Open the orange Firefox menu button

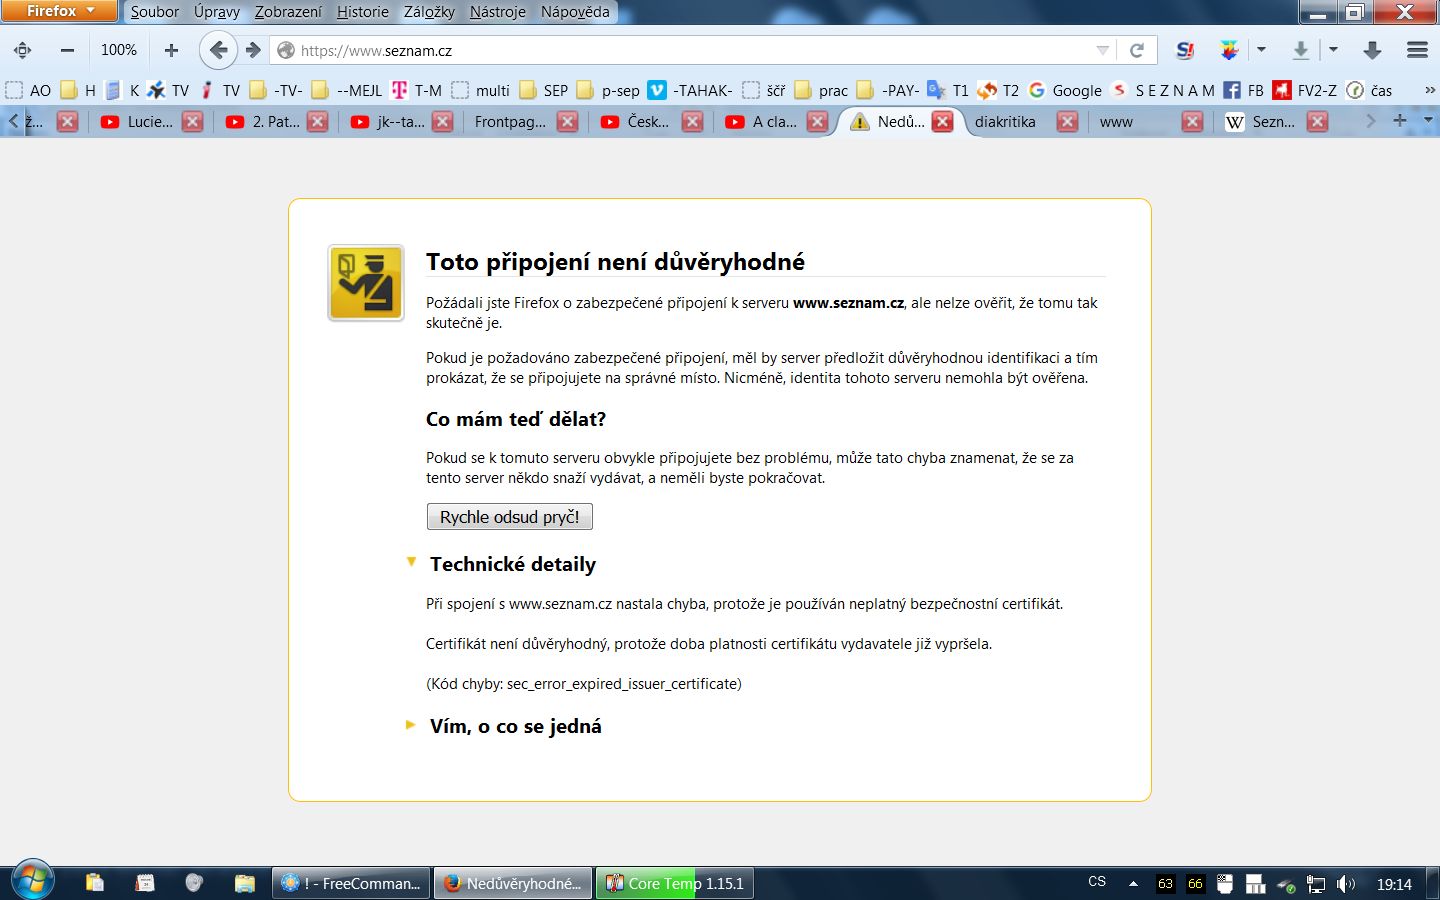[59, 11]
